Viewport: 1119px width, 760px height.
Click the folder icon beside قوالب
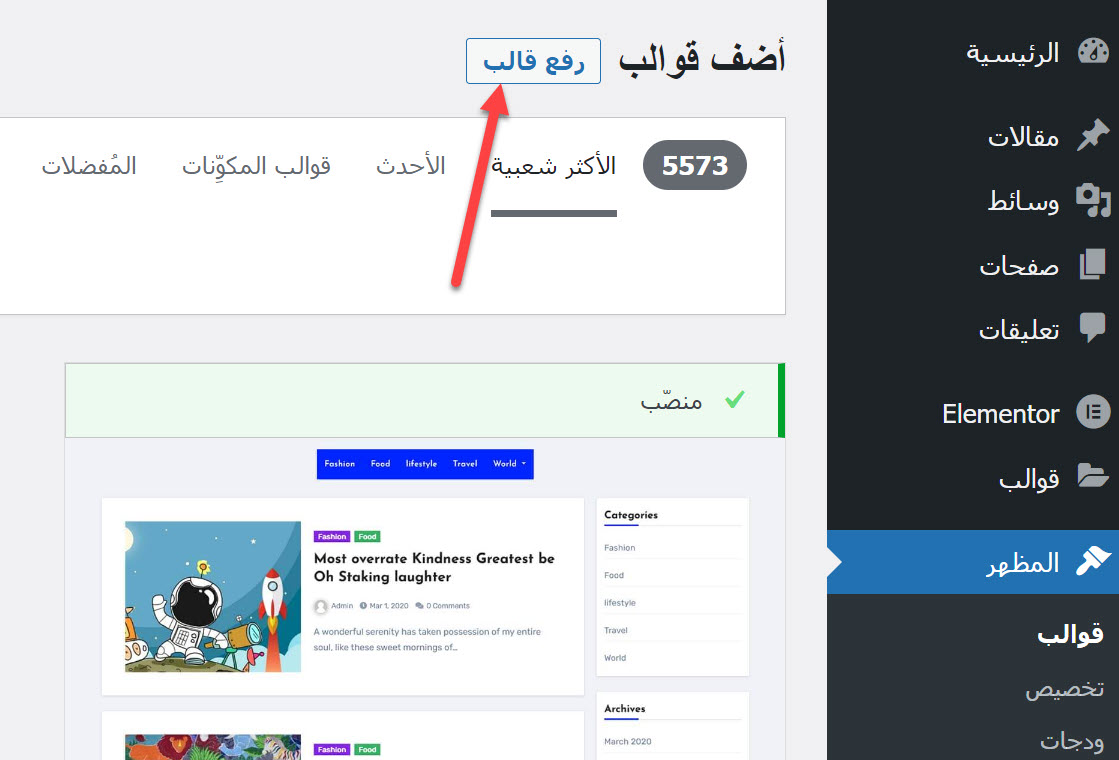click(x=1093, y=478)
